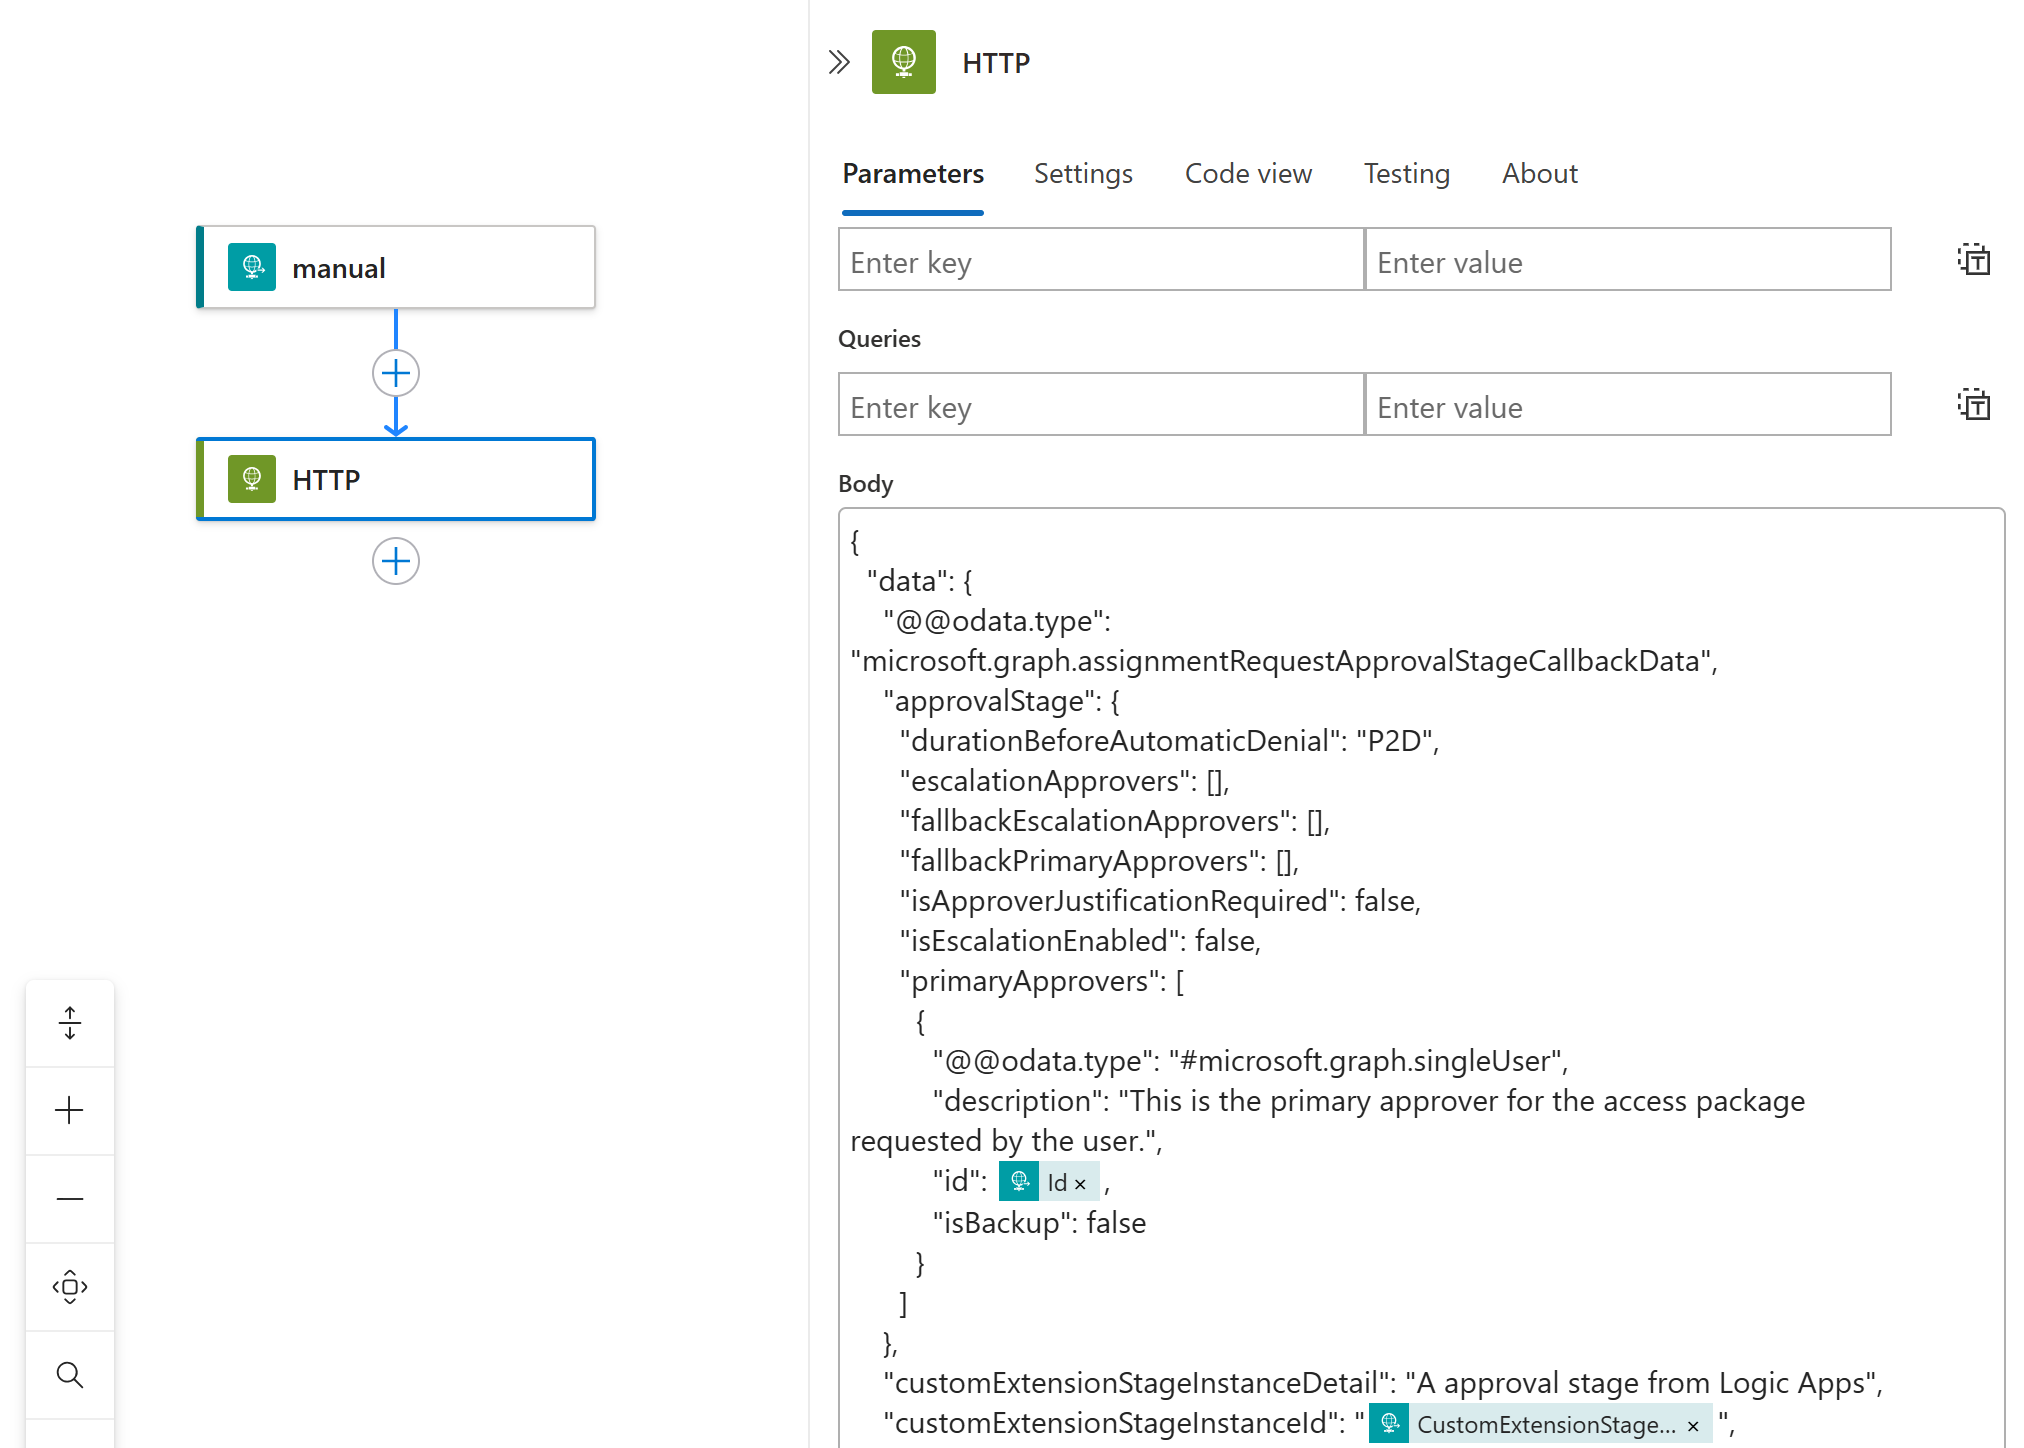Open the Code view tab
This screenshot has height=1448, width=2024.
[1247, 174]
